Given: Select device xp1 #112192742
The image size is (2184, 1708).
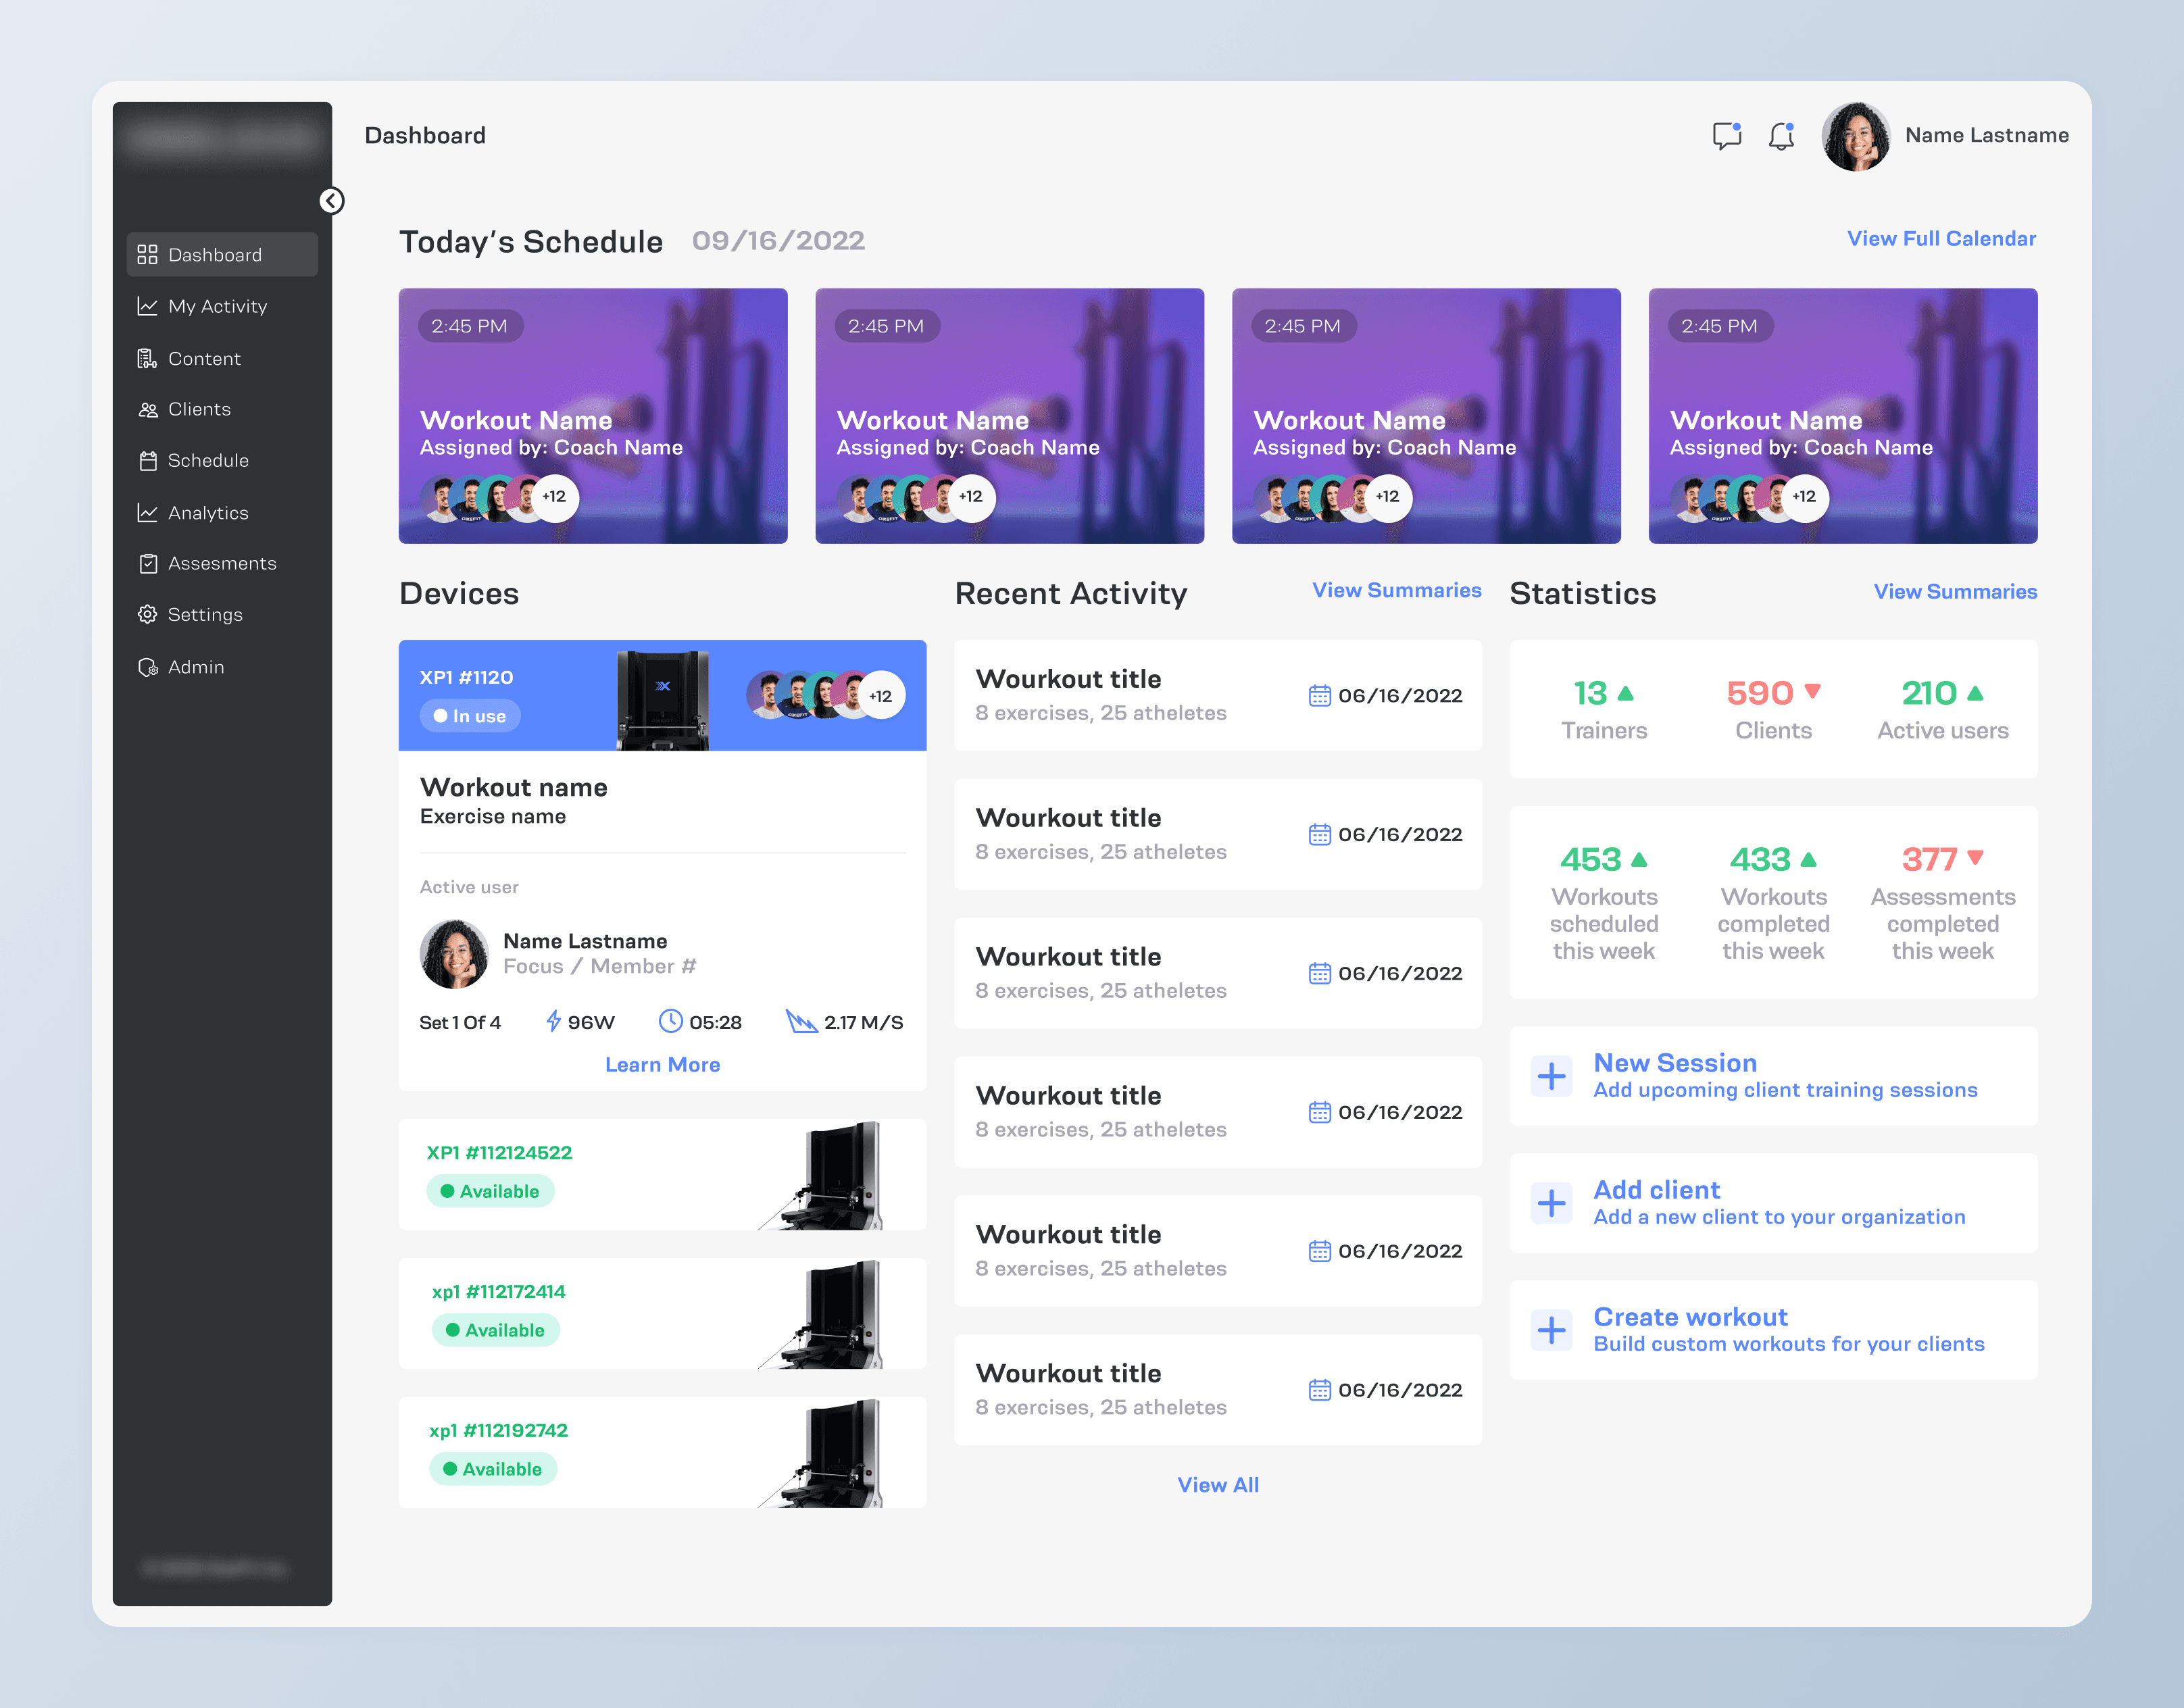Looking at the screenshot, I should tap(663, 1452).
